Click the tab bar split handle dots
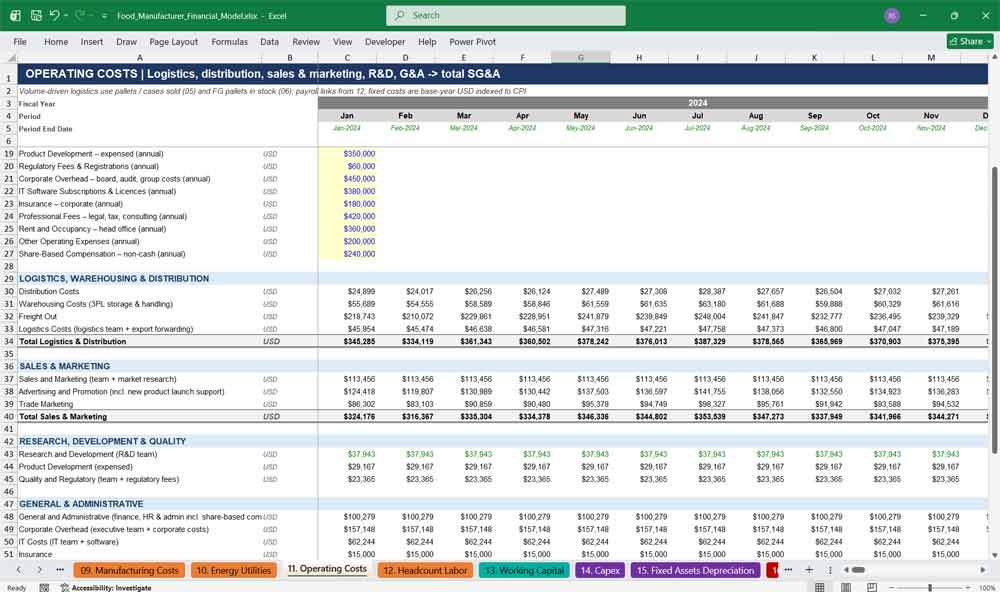The image size is (1000, 592). click(830, 570)
